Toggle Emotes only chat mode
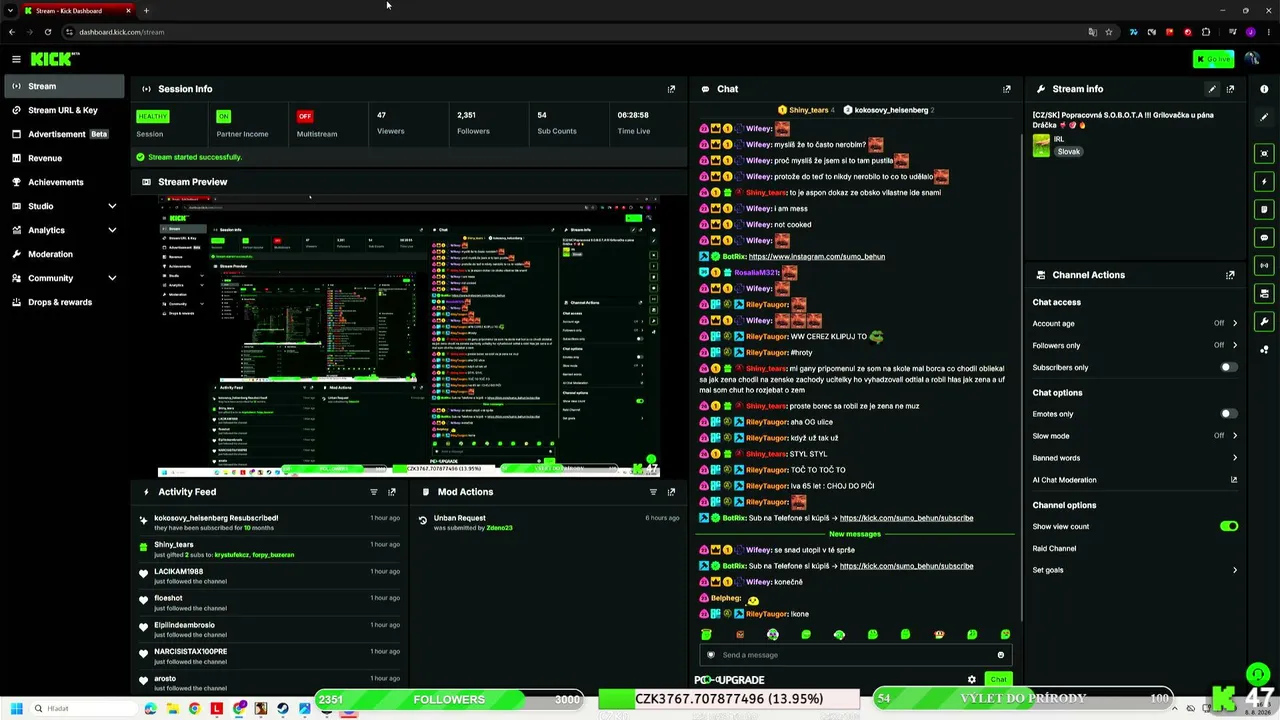 tap(1229, 414)
